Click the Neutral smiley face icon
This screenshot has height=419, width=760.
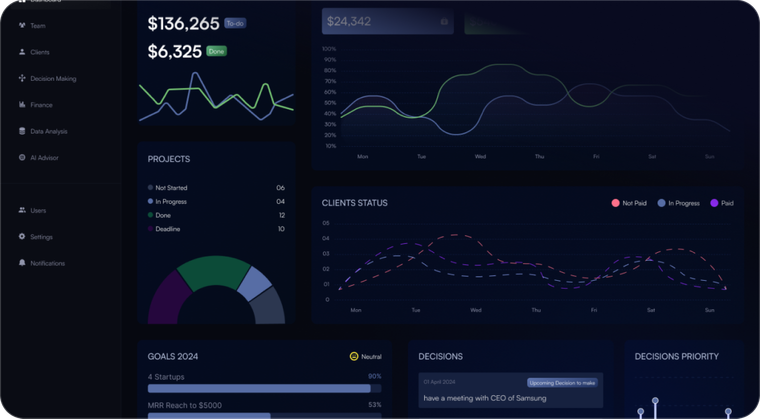[x=354, y=356]
